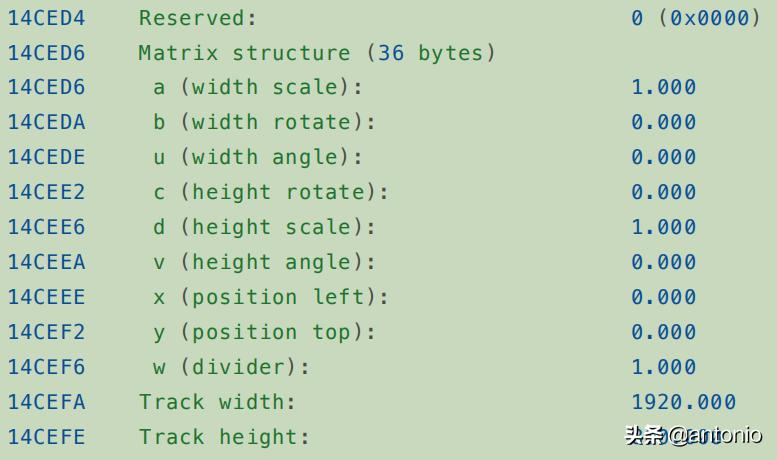
Task: Click the "a (width scale):" label
Action: pyautogui.click(x=258, y=88)
